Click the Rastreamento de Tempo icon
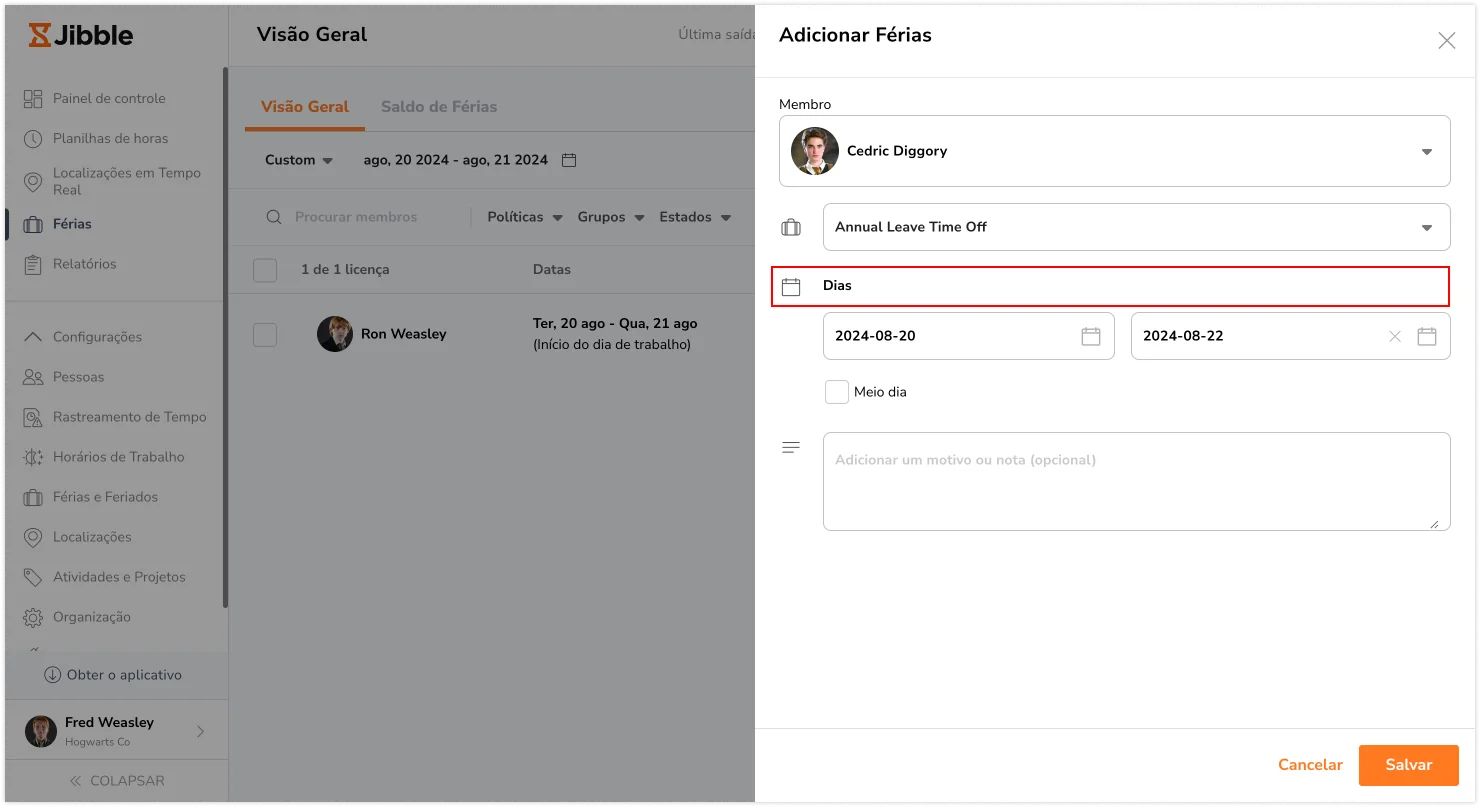 click(33, 417)
